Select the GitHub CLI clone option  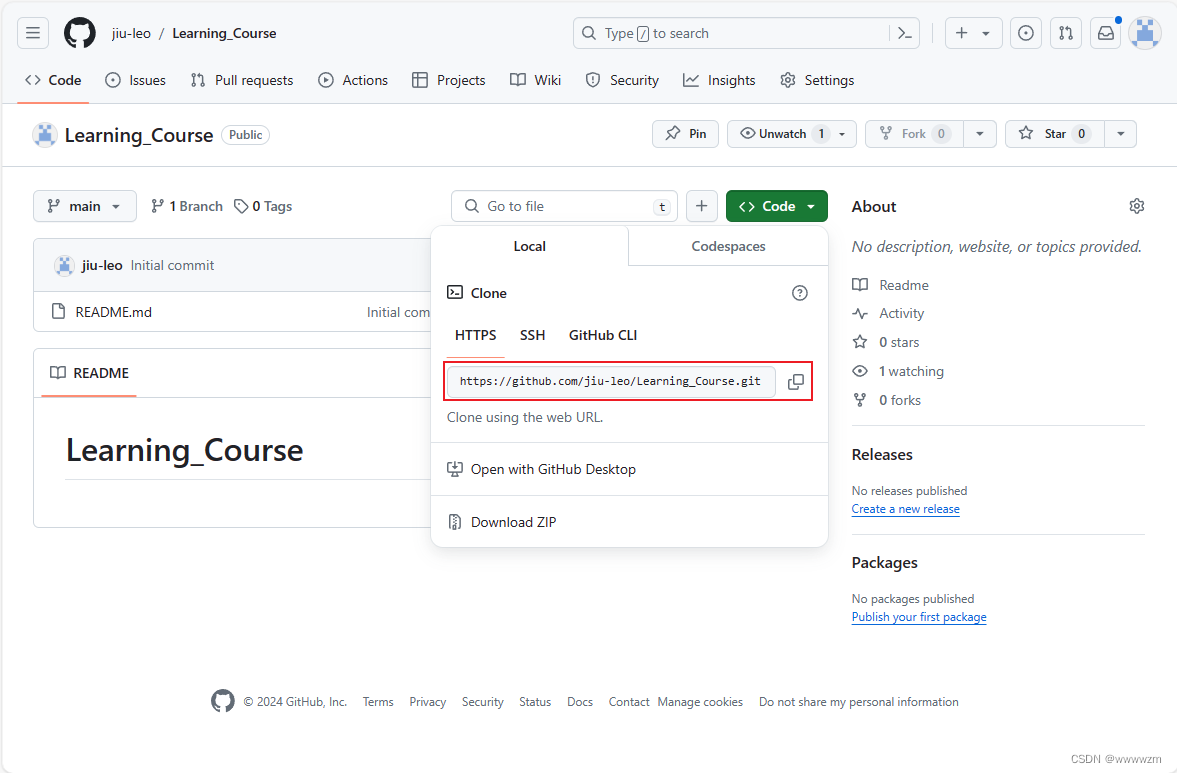click(603, 335)
